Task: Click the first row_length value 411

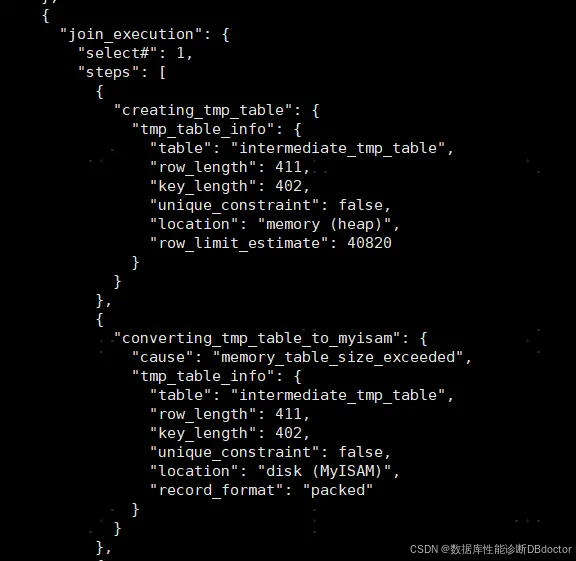Action: (288, 168)
